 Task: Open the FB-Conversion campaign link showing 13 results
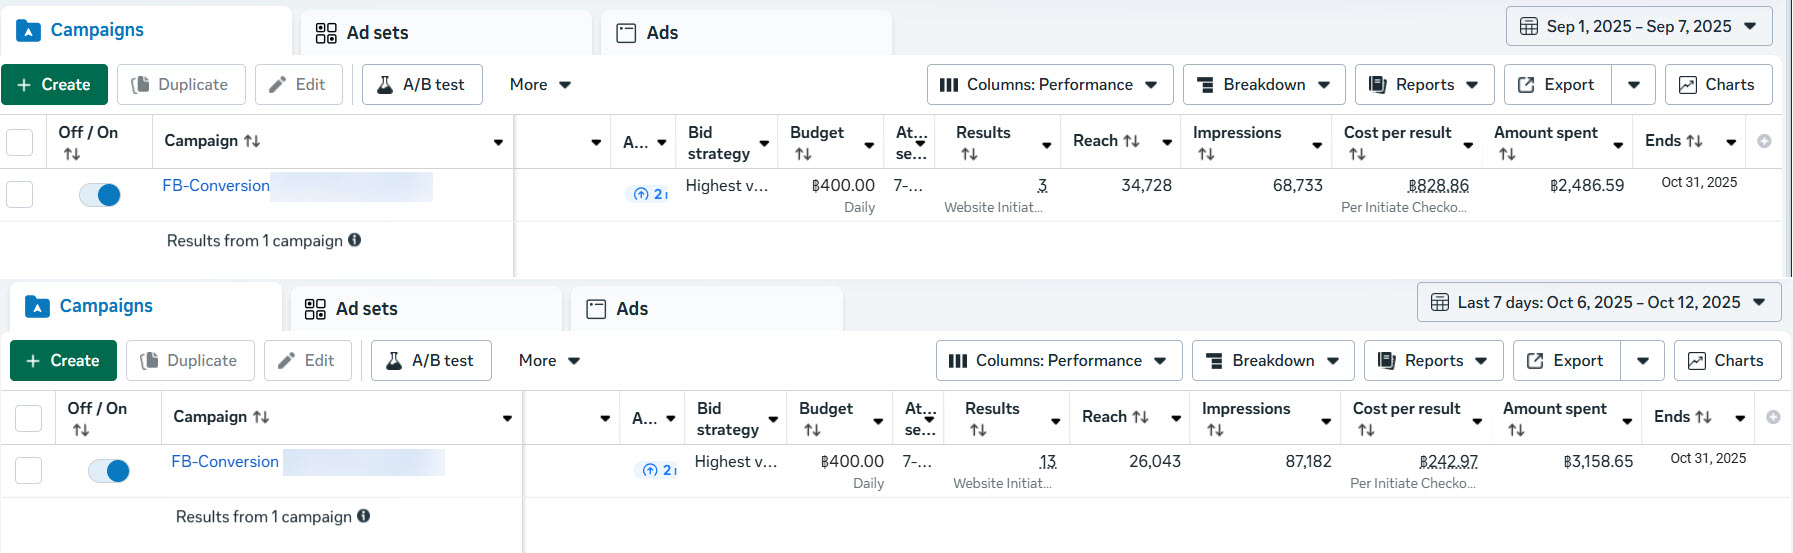(225, 462)
